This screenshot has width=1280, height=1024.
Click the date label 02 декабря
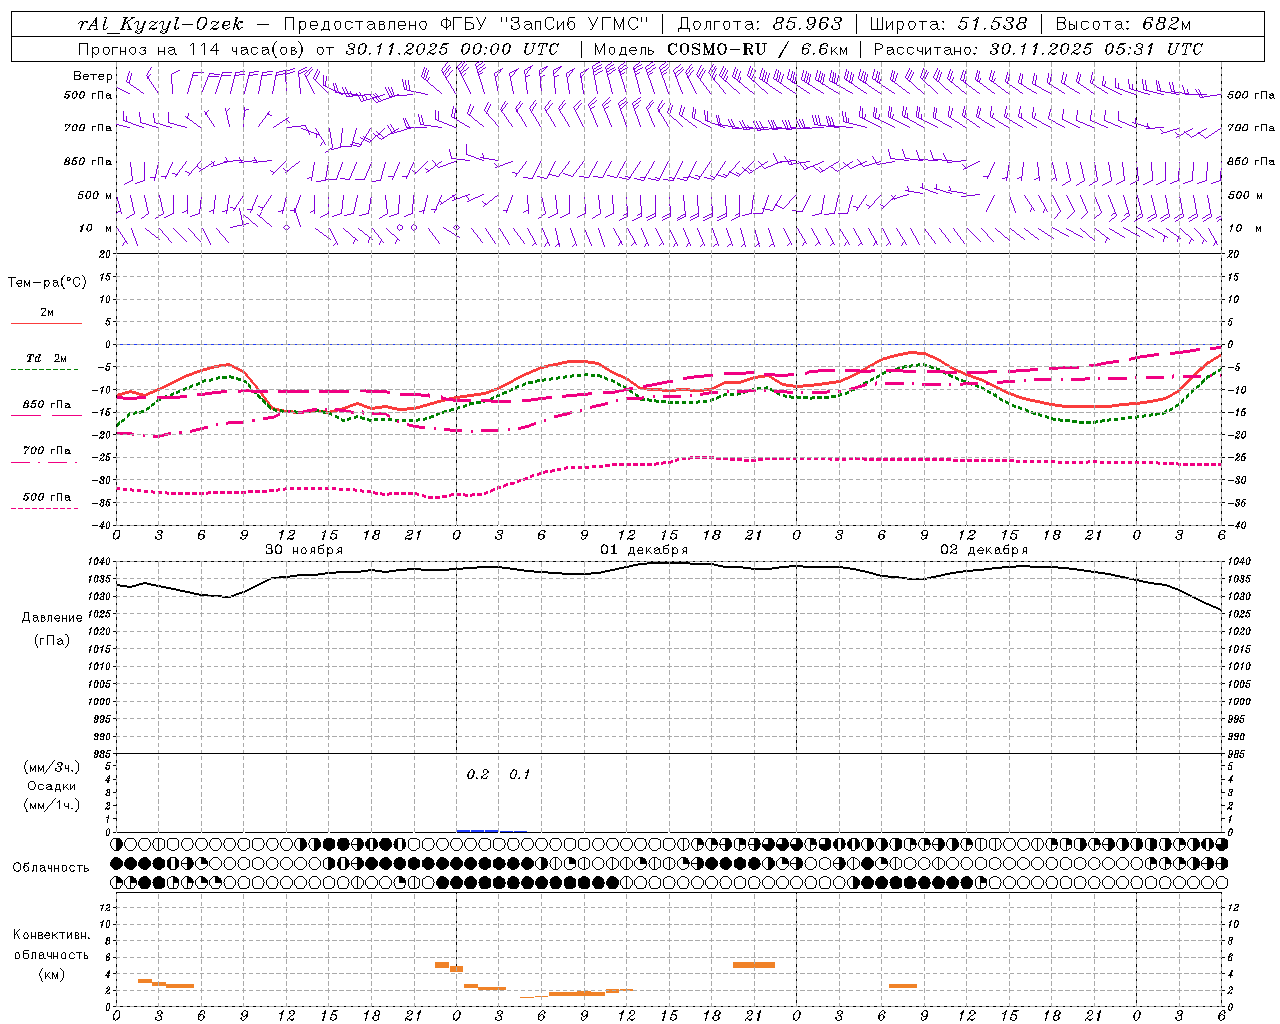(983, 550)
